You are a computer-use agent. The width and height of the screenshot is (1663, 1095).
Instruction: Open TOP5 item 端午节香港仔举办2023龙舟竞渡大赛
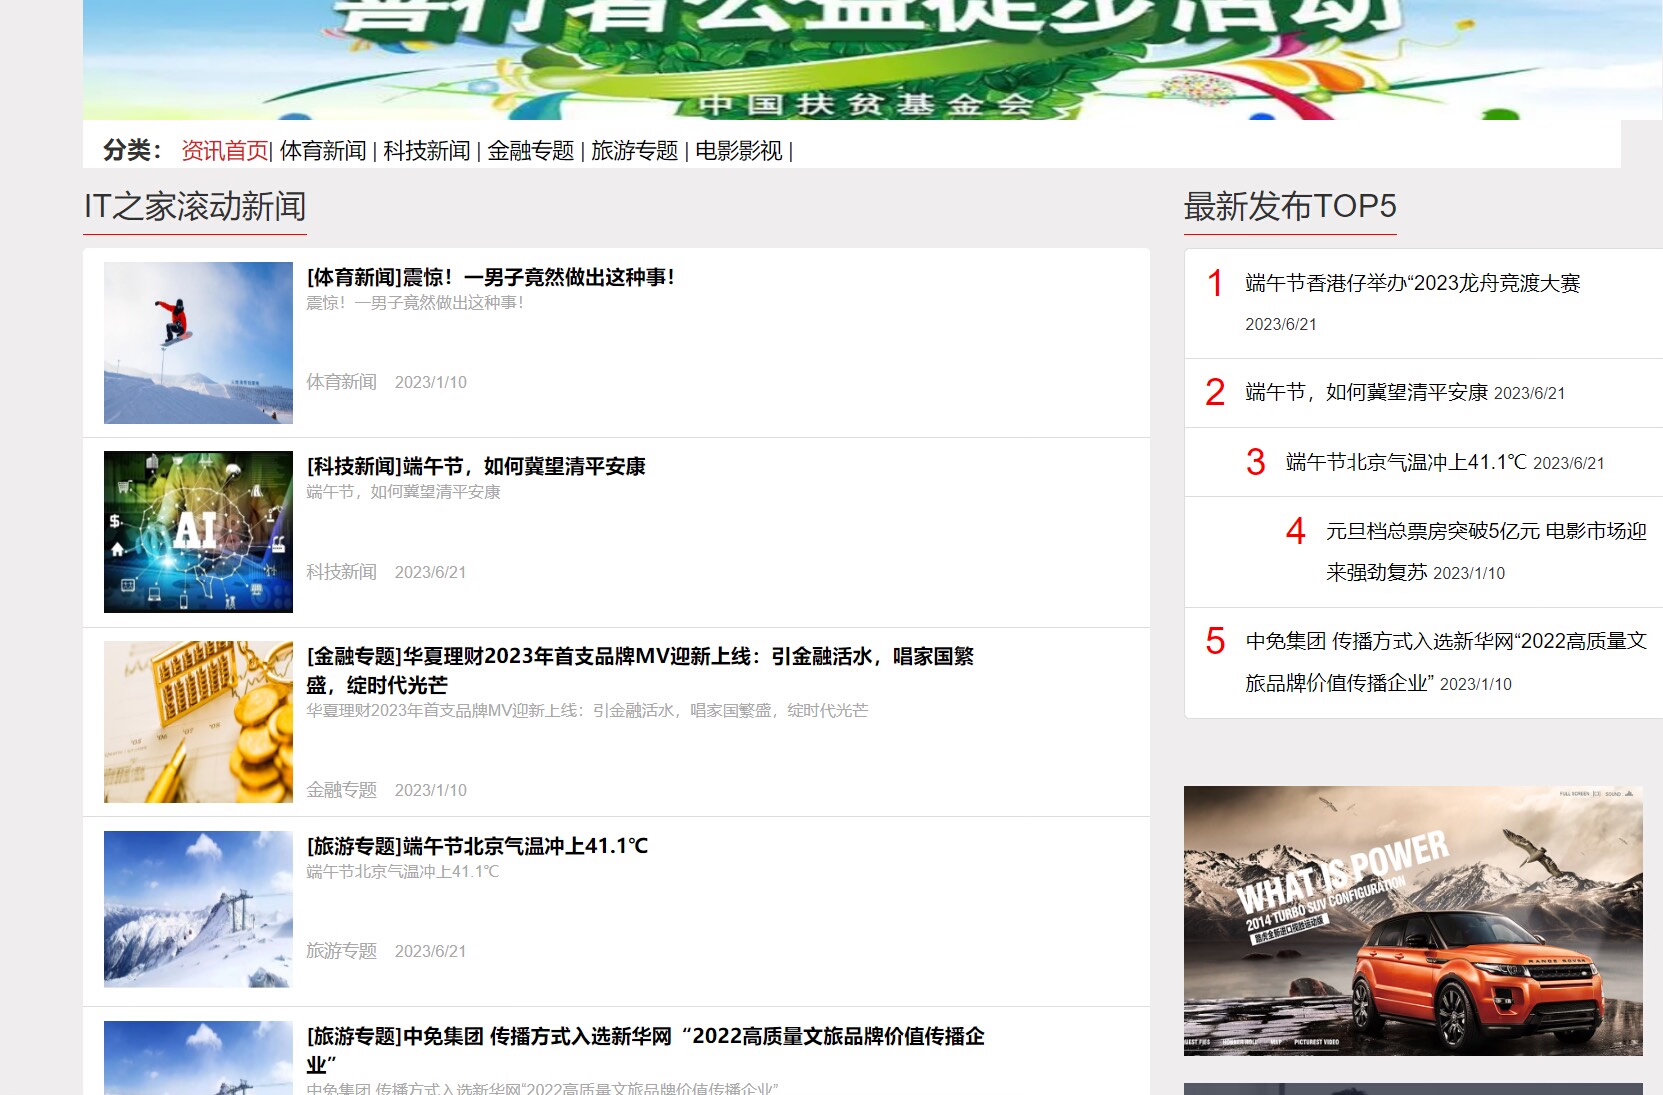[1413, 284]
